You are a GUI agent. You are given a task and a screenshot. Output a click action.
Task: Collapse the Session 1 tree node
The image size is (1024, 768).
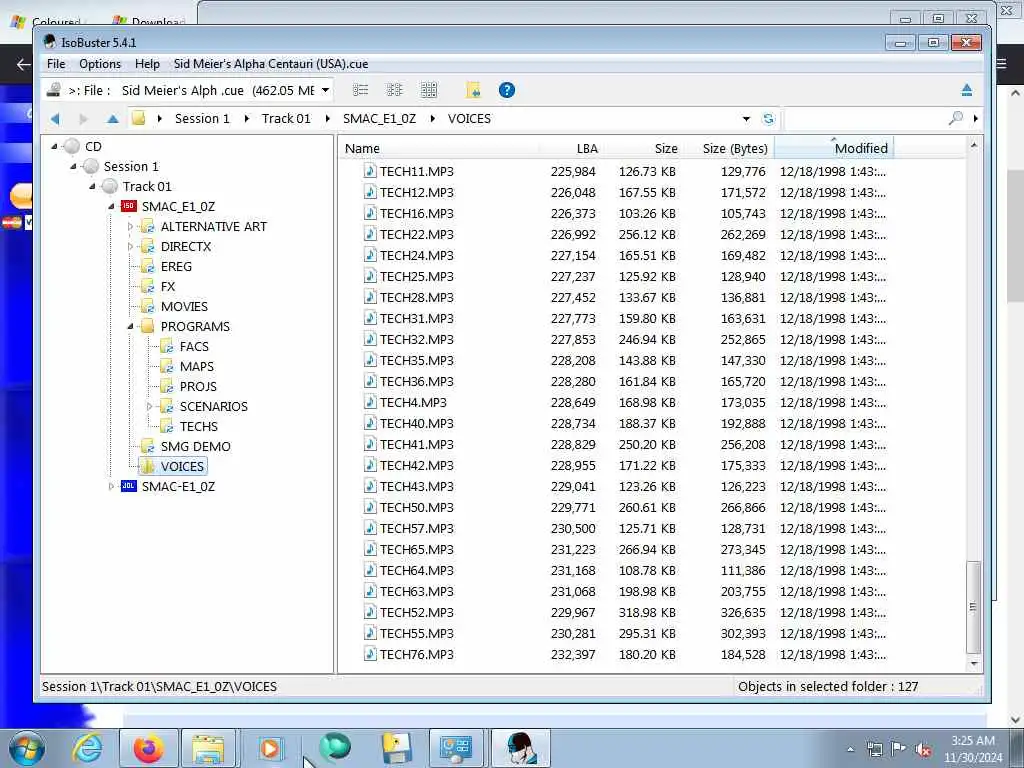(x=73, y=167)
